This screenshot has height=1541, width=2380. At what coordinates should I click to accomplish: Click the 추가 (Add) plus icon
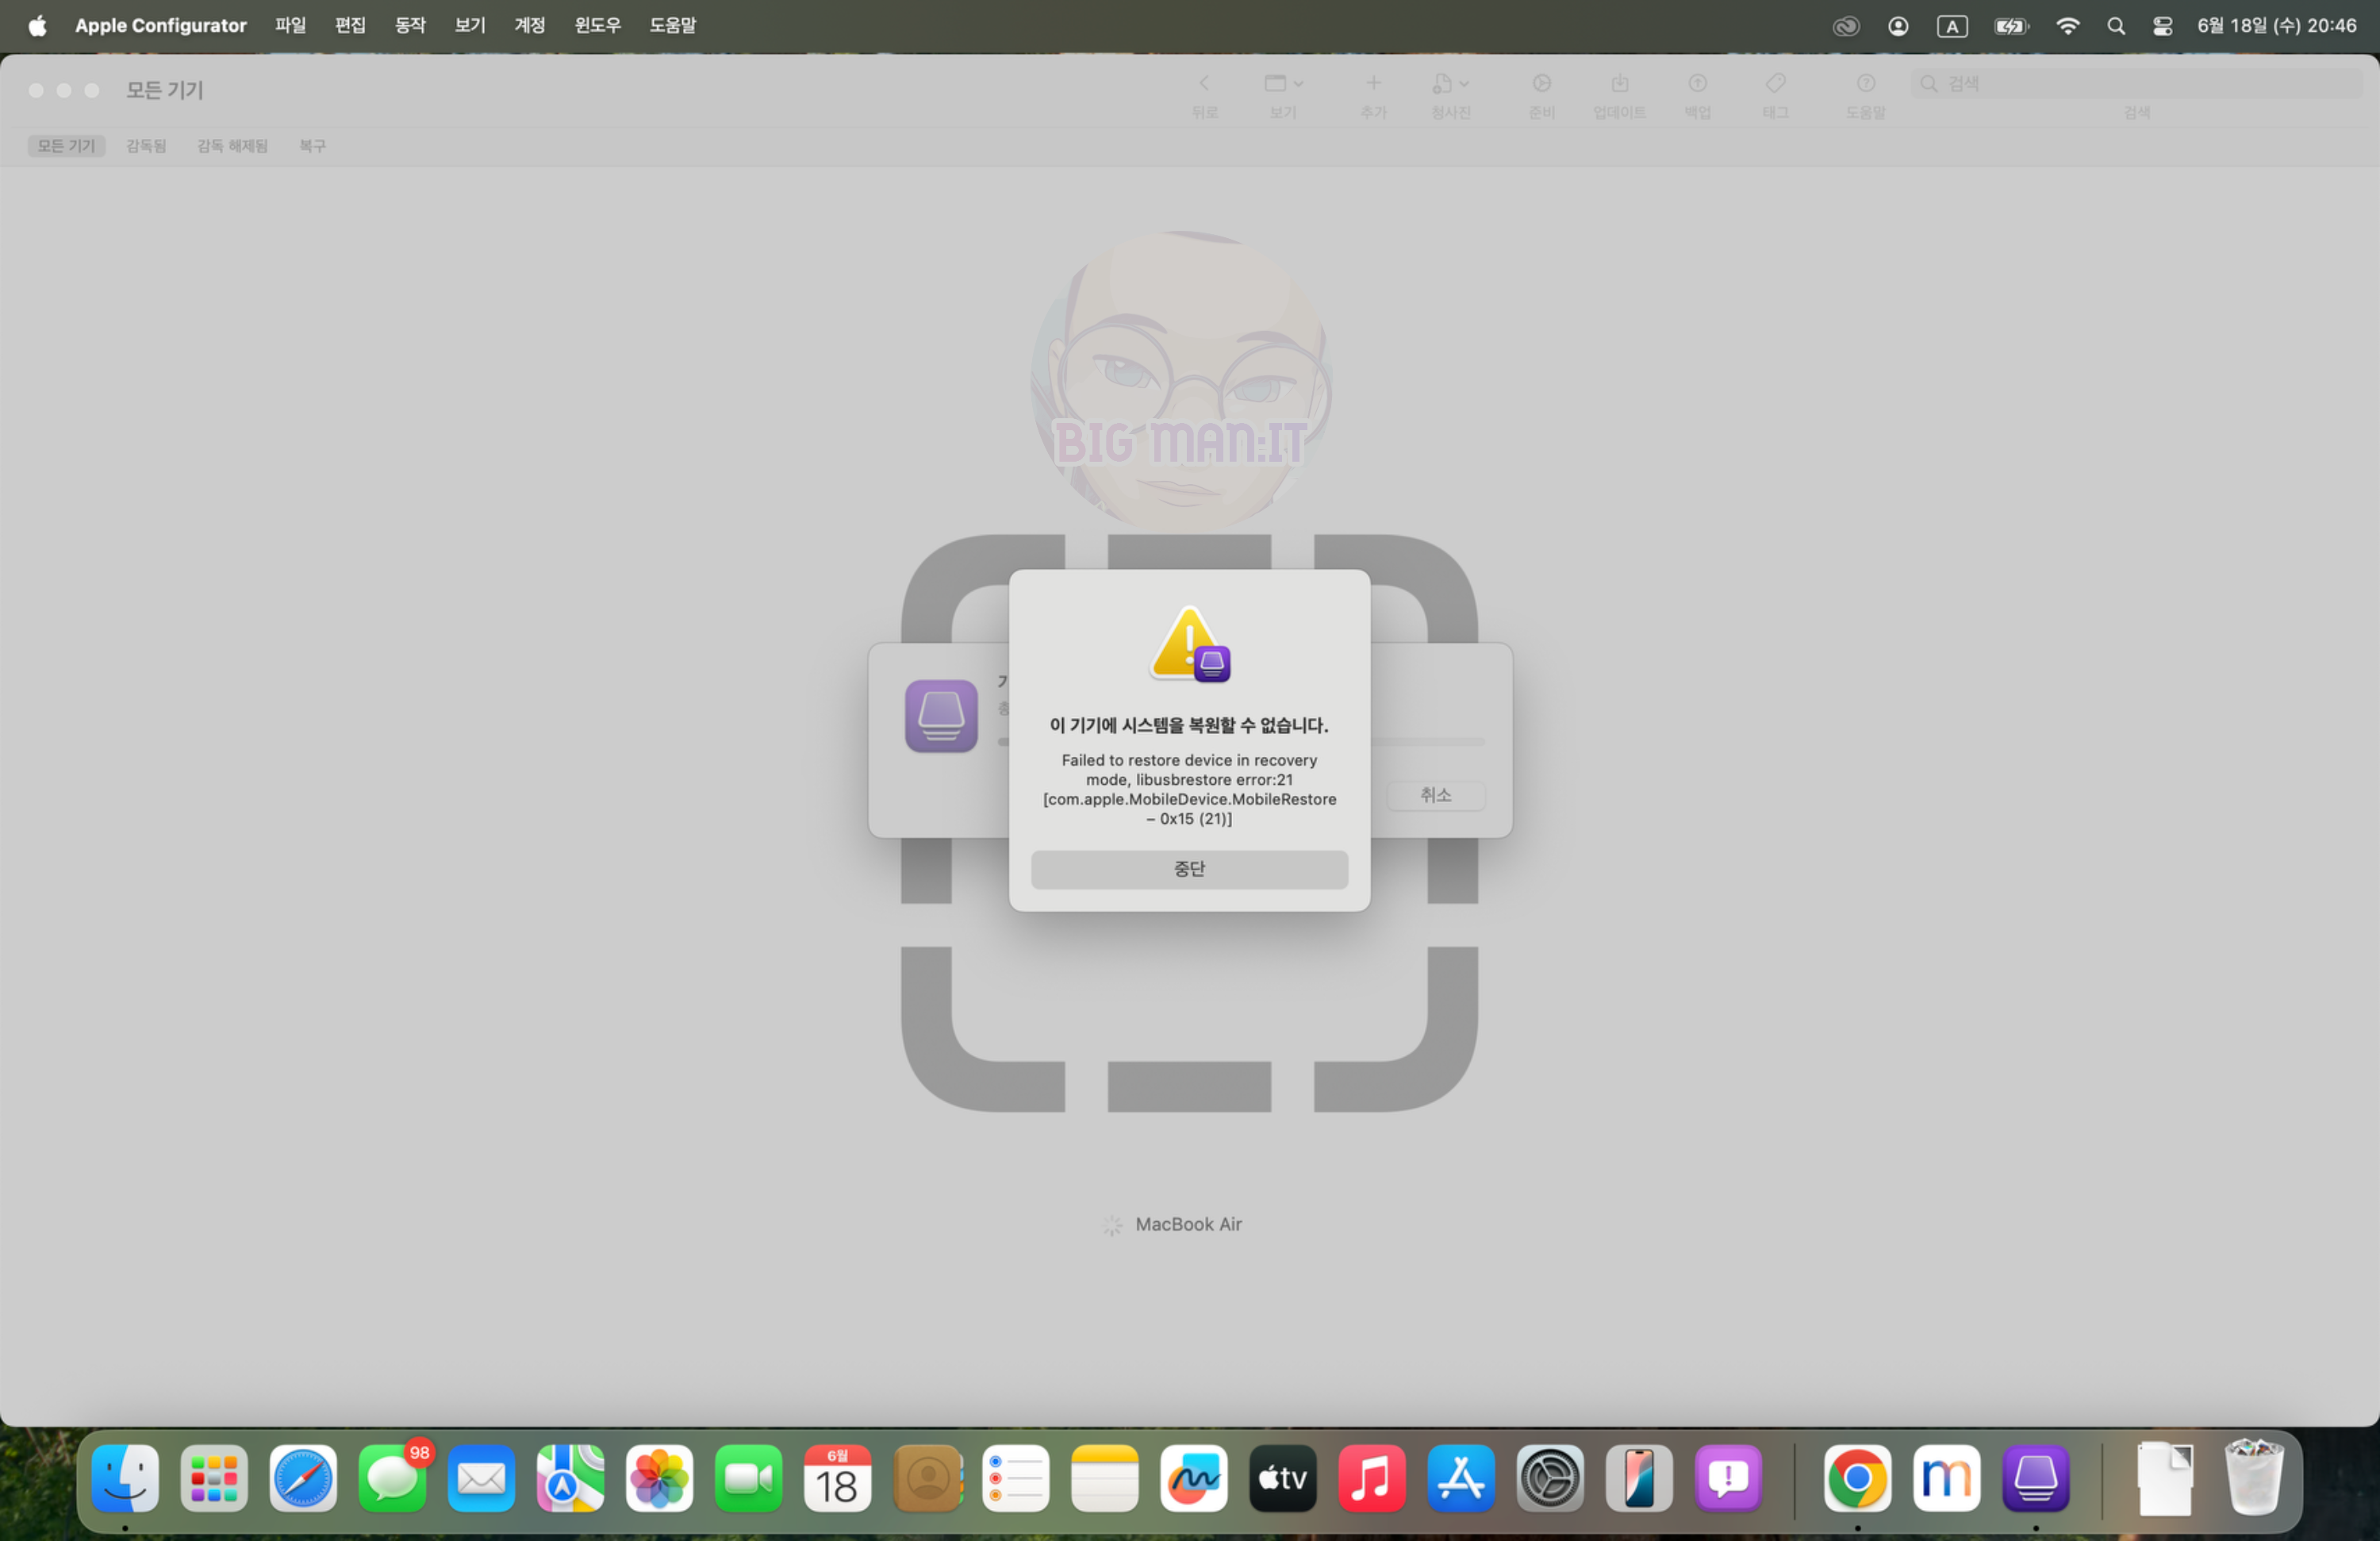[1373, 84]
